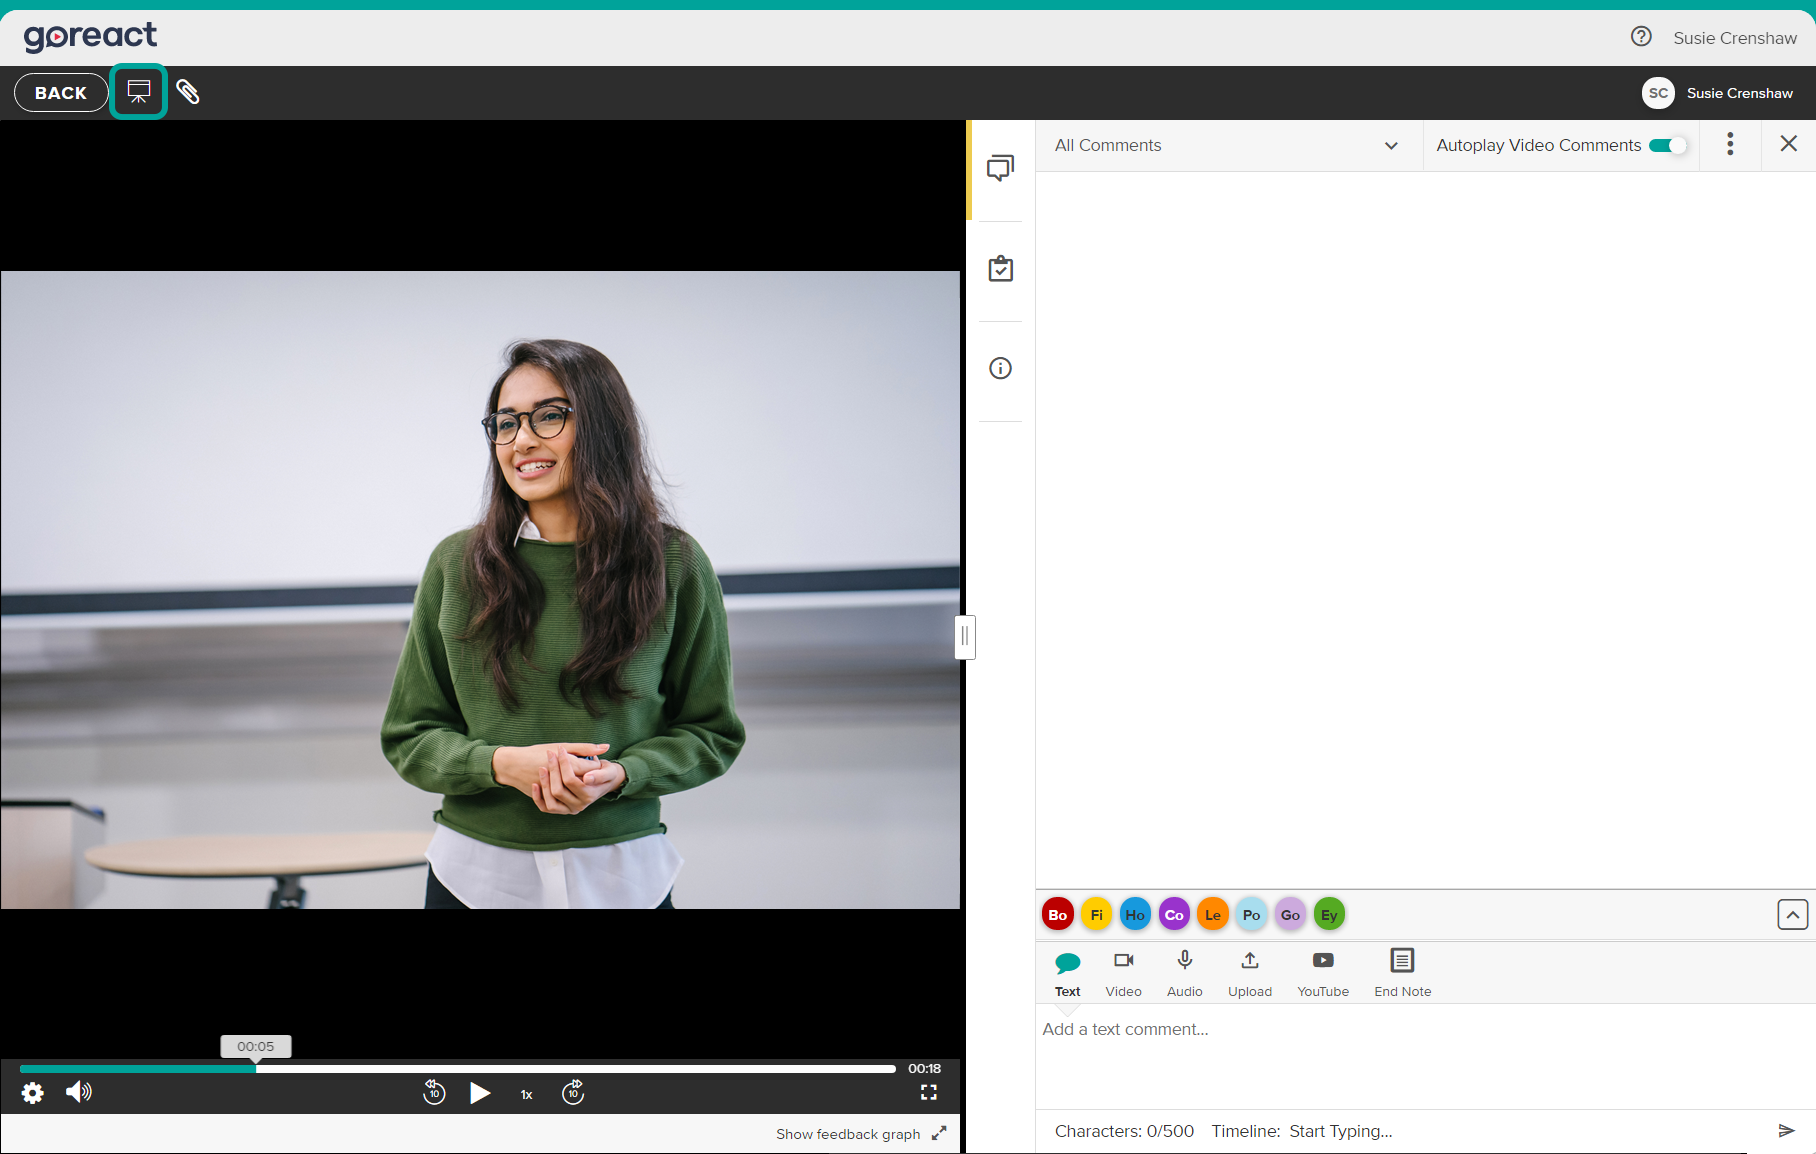The width and height of the screenshot is (1816, 1154).
Task: Switch to Text comment tab
Action: click(1067, 974)
